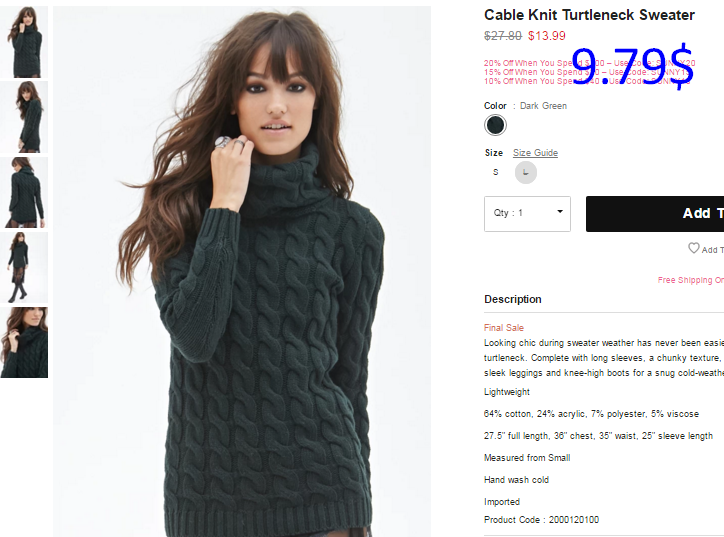Click the Free Shipping promo link
Viewport: 724px width, 537px height.
(691, 280)
